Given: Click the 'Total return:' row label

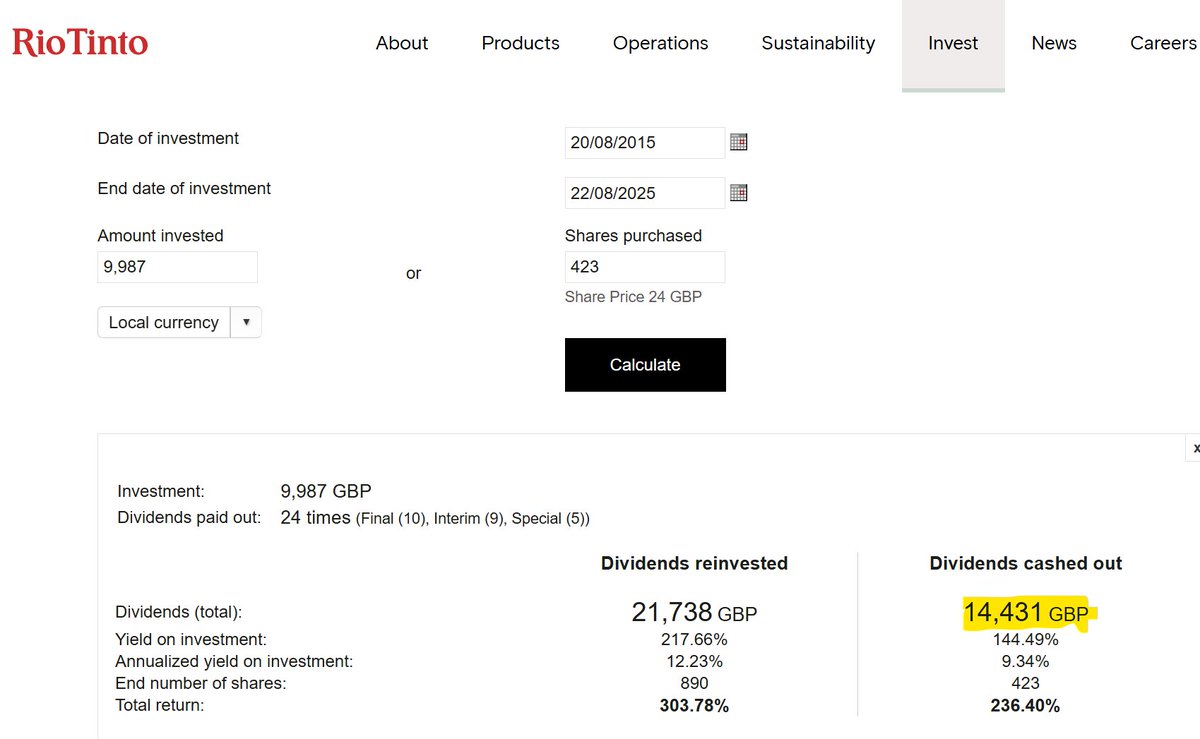Looking at the screenshot, I should pyautogui.click(x=160, y=705).
